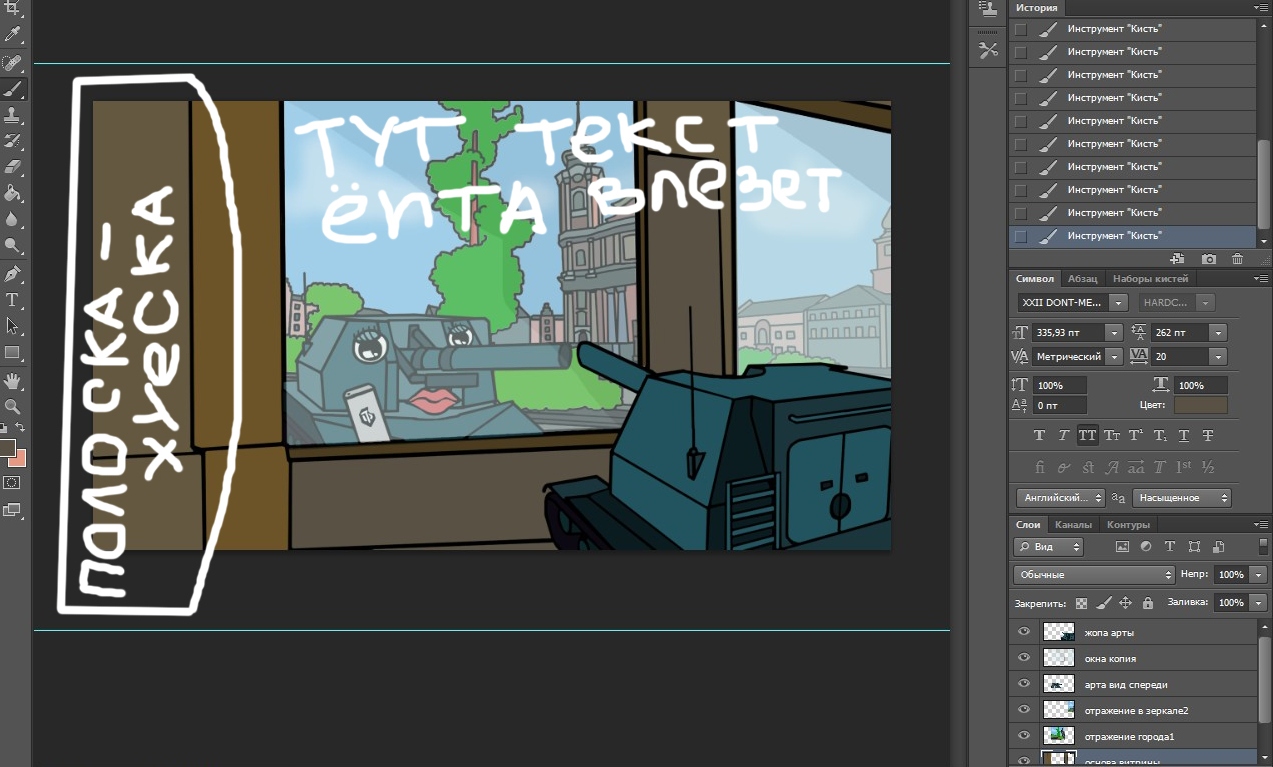Select the Clone Stamp tool

coord(13,114)
